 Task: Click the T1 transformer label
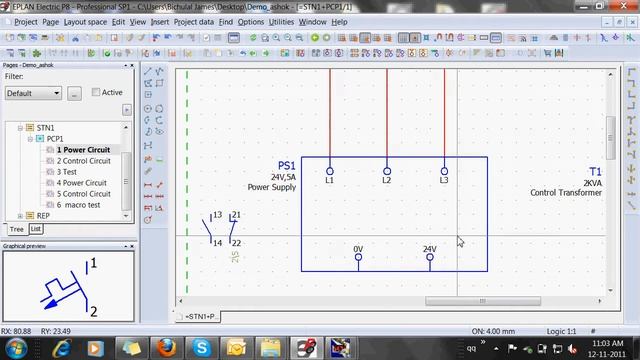point(595,171)
